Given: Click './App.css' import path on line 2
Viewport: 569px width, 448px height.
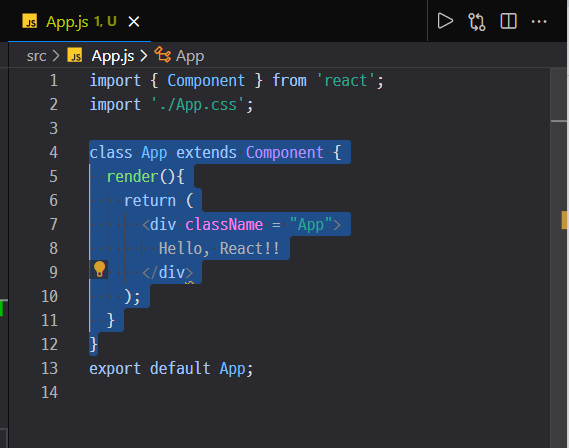Looking at the screenshot, I should (x=198, y=105).
